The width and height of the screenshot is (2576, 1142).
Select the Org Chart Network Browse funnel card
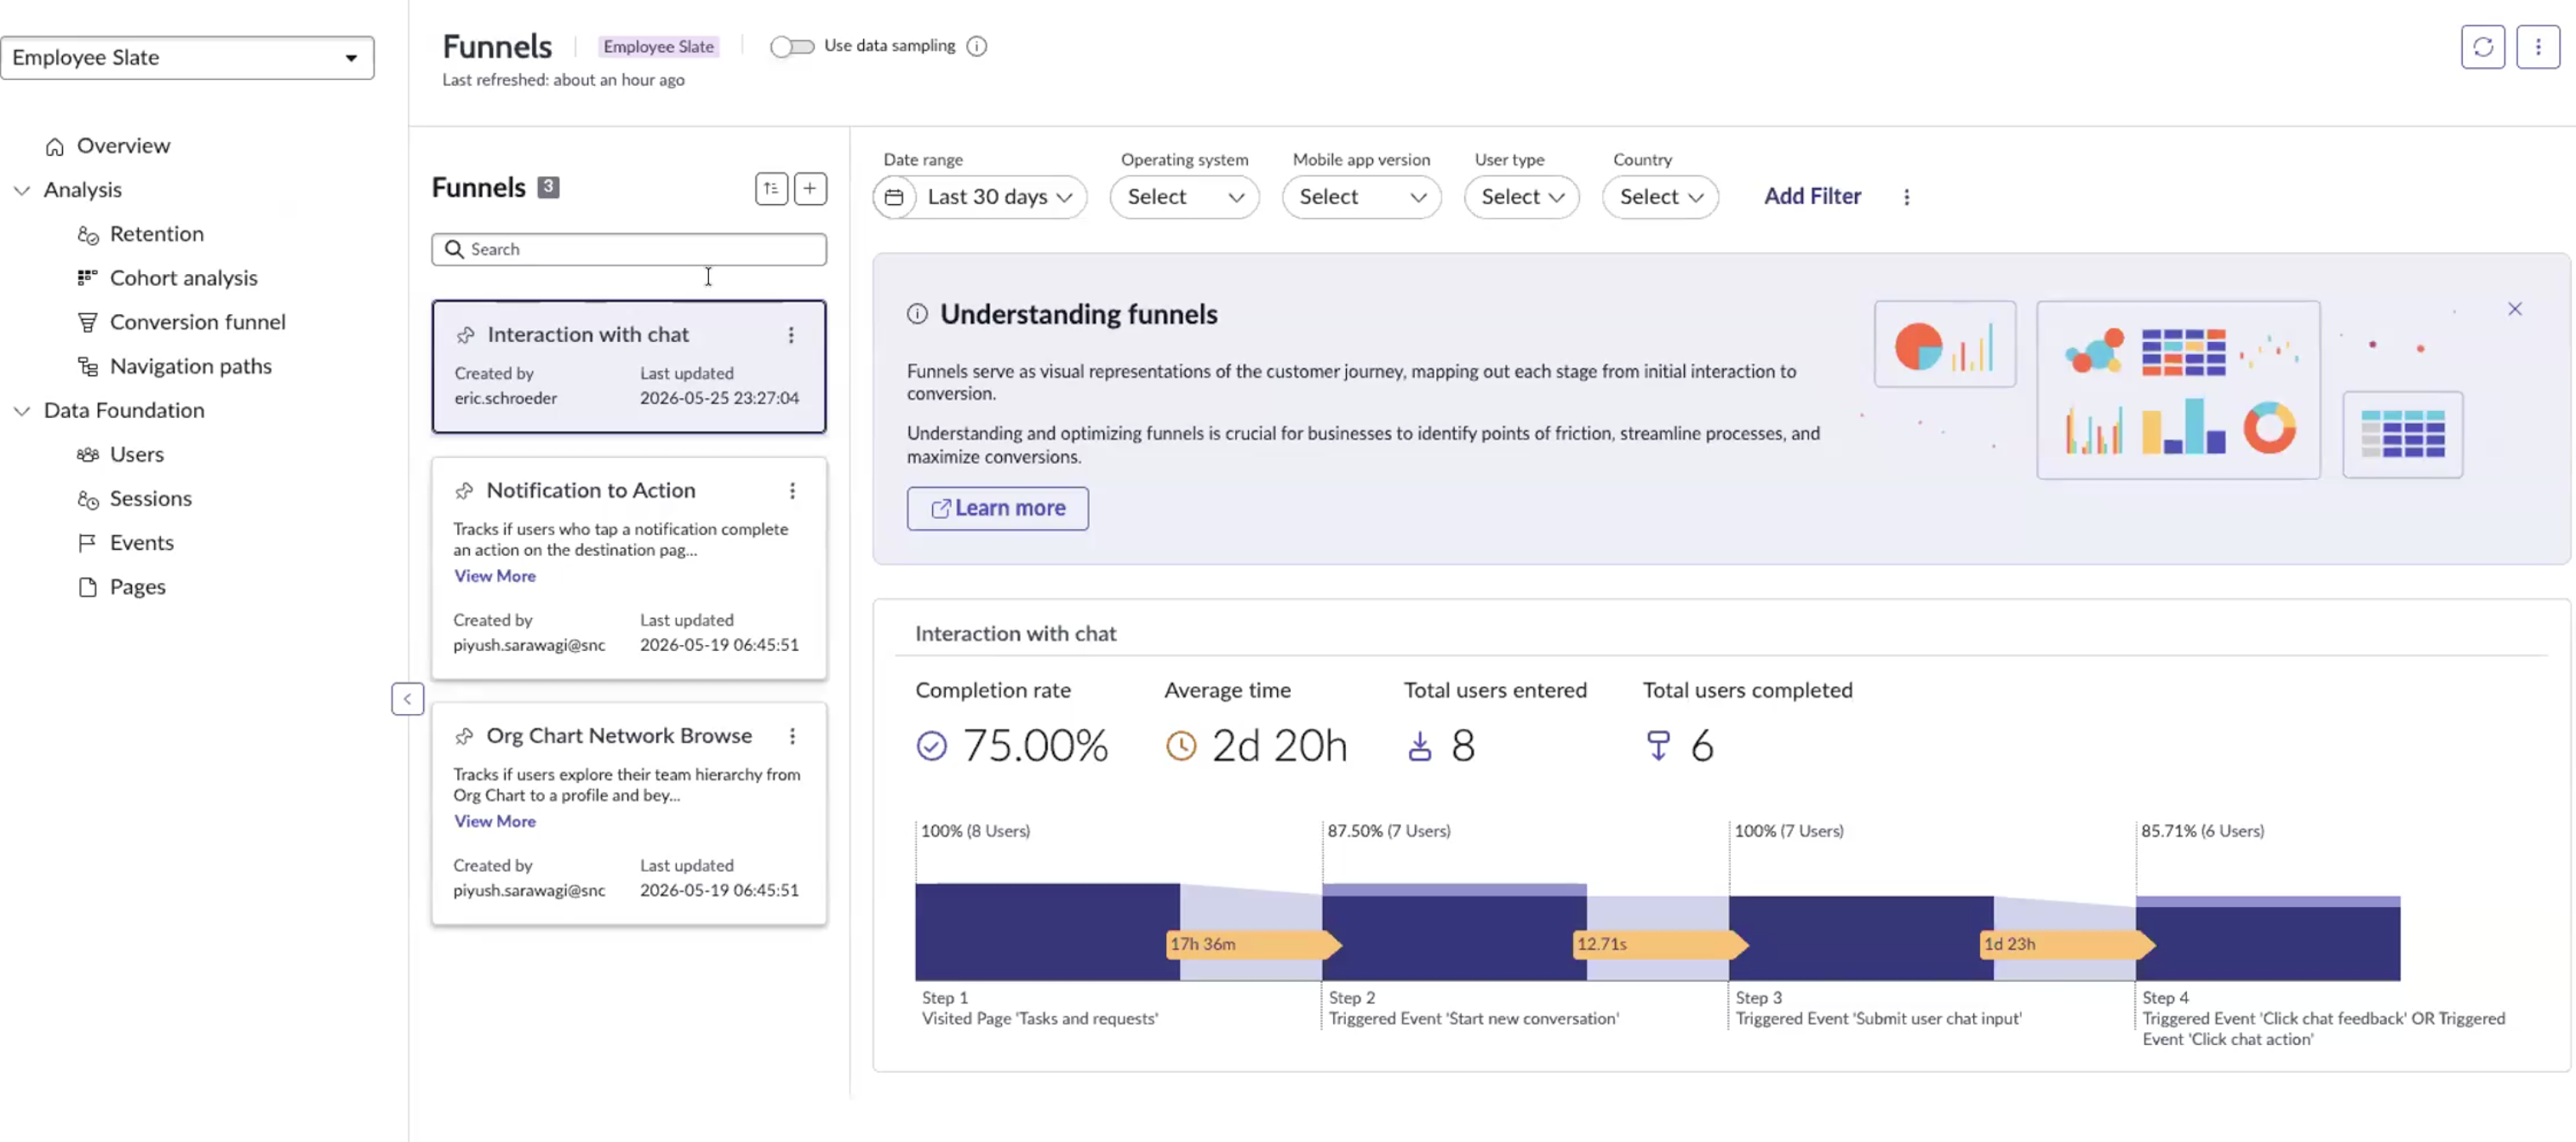[x=628, y=813]
